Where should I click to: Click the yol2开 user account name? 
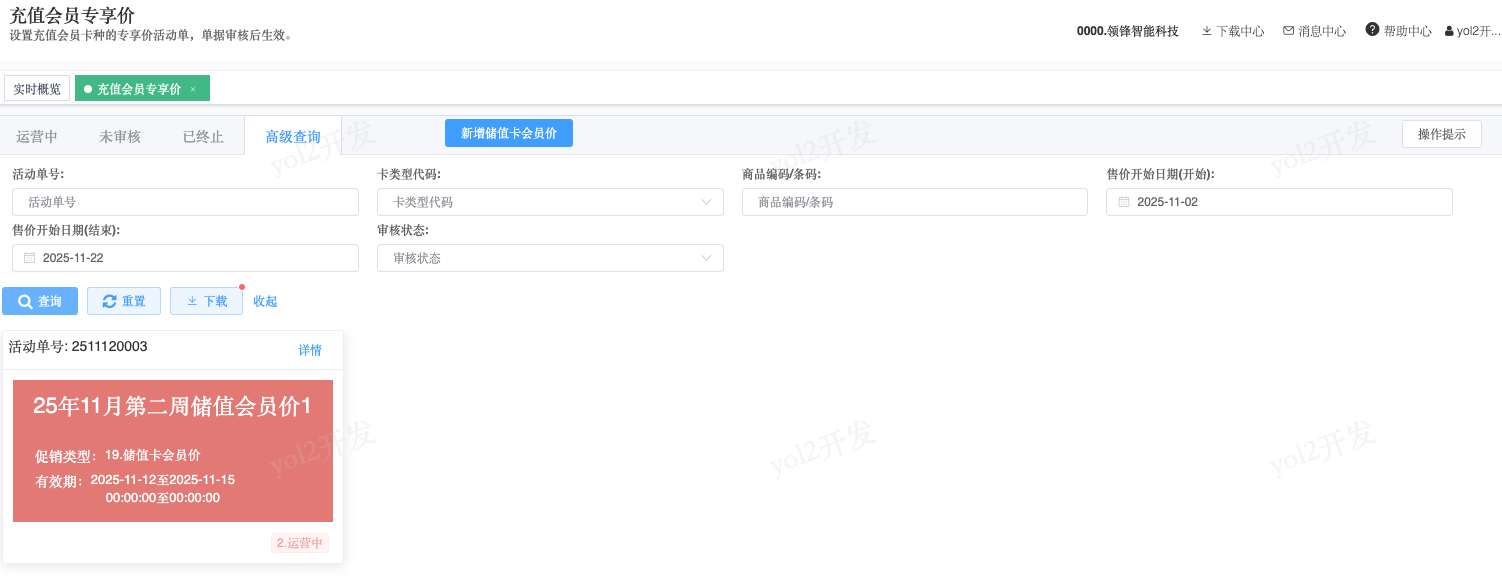point(1479,31)
